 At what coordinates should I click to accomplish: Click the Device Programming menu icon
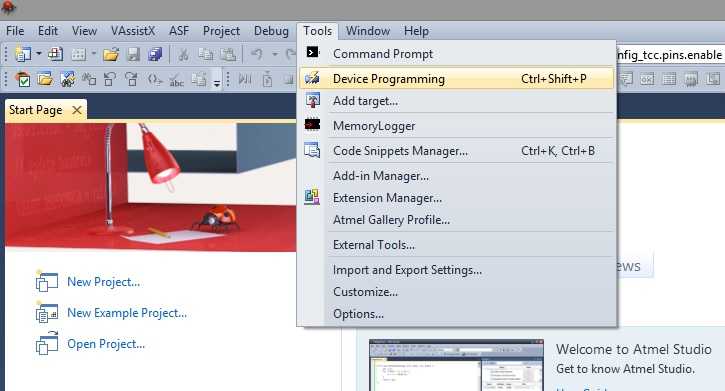click(x=312, y=79)
